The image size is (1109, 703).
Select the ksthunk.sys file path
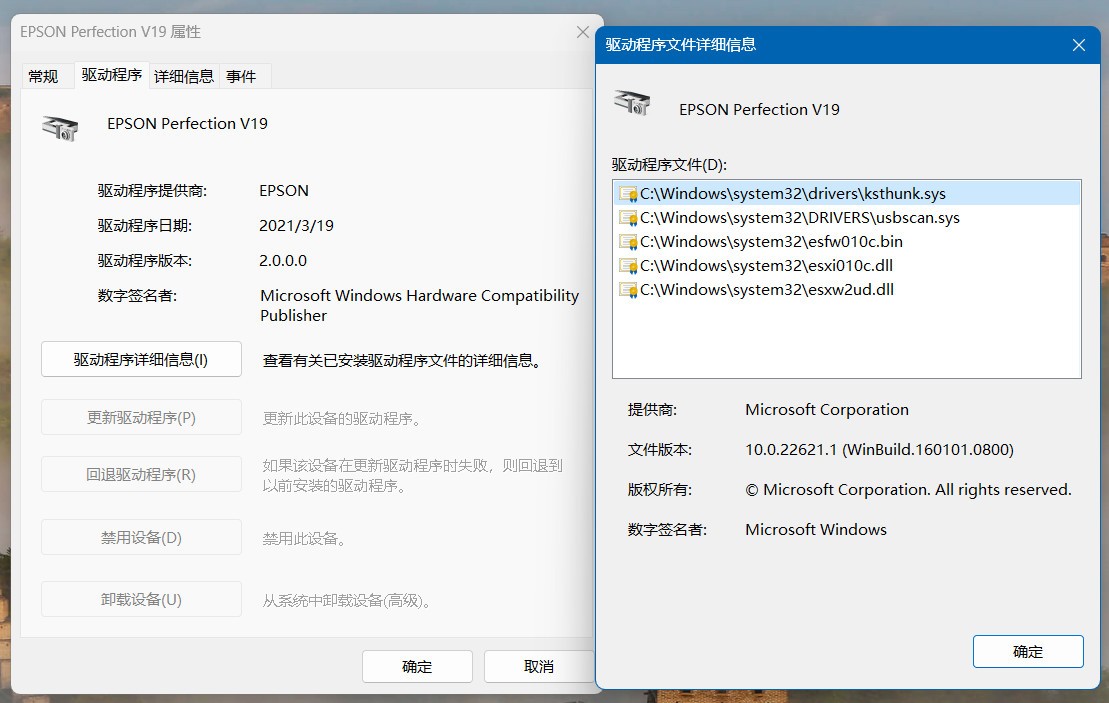pyautogui.click(x=847, y=194)
